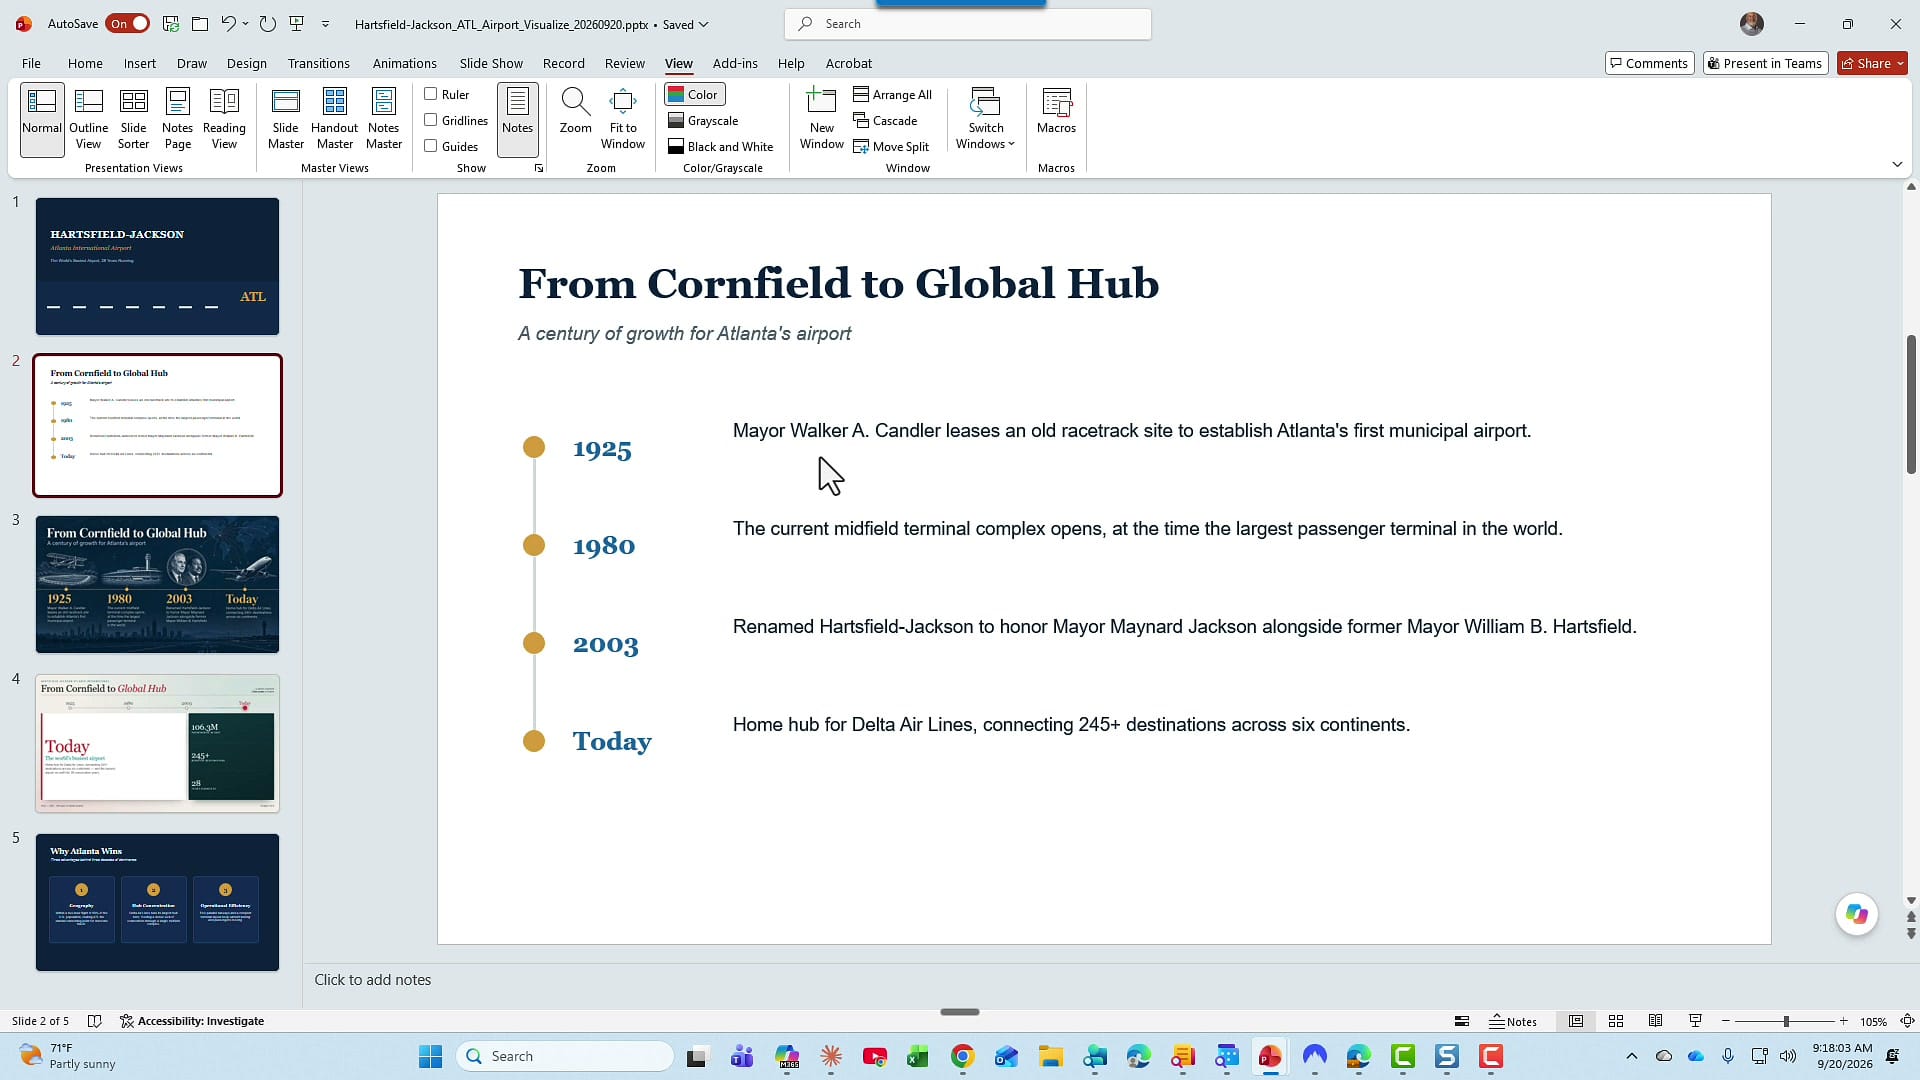This screenshot has width=1920, height=1080.
Task: Open Copilot floating button
Action: pyautogui.click(x=1857, y=914)
